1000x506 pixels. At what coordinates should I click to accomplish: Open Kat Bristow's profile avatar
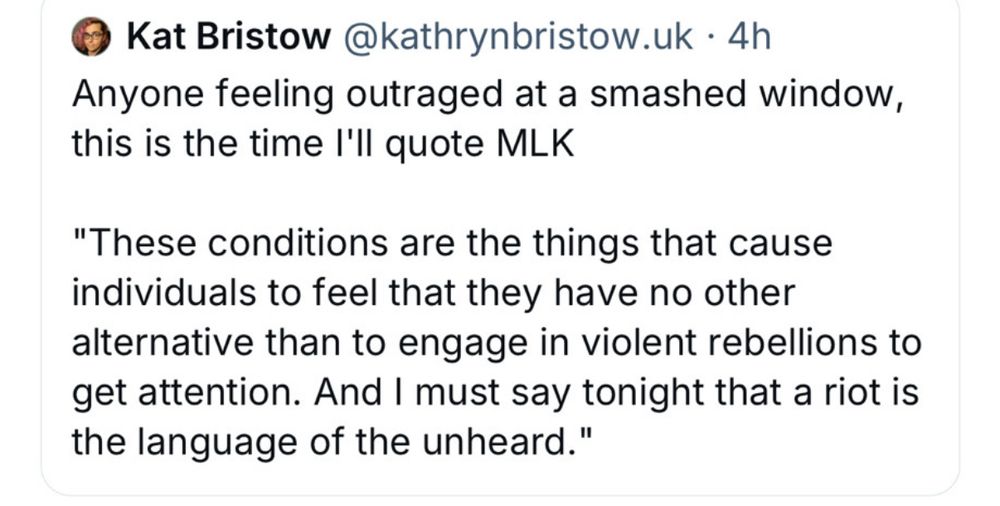coord(91,37)
